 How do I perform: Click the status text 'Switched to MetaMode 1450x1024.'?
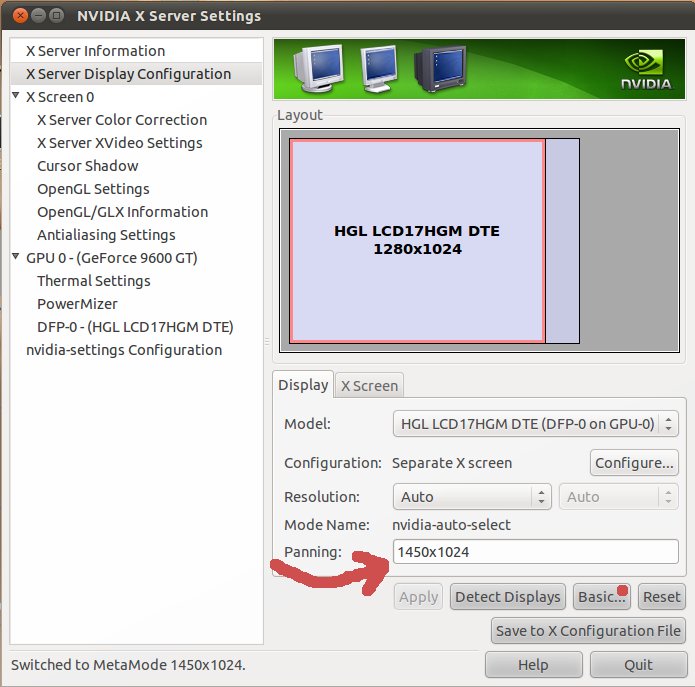(x=128, y=665)
